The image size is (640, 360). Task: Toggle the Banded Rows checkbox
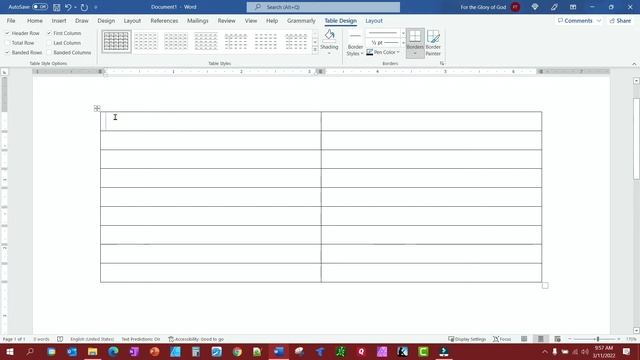click(x=7, y=53)
